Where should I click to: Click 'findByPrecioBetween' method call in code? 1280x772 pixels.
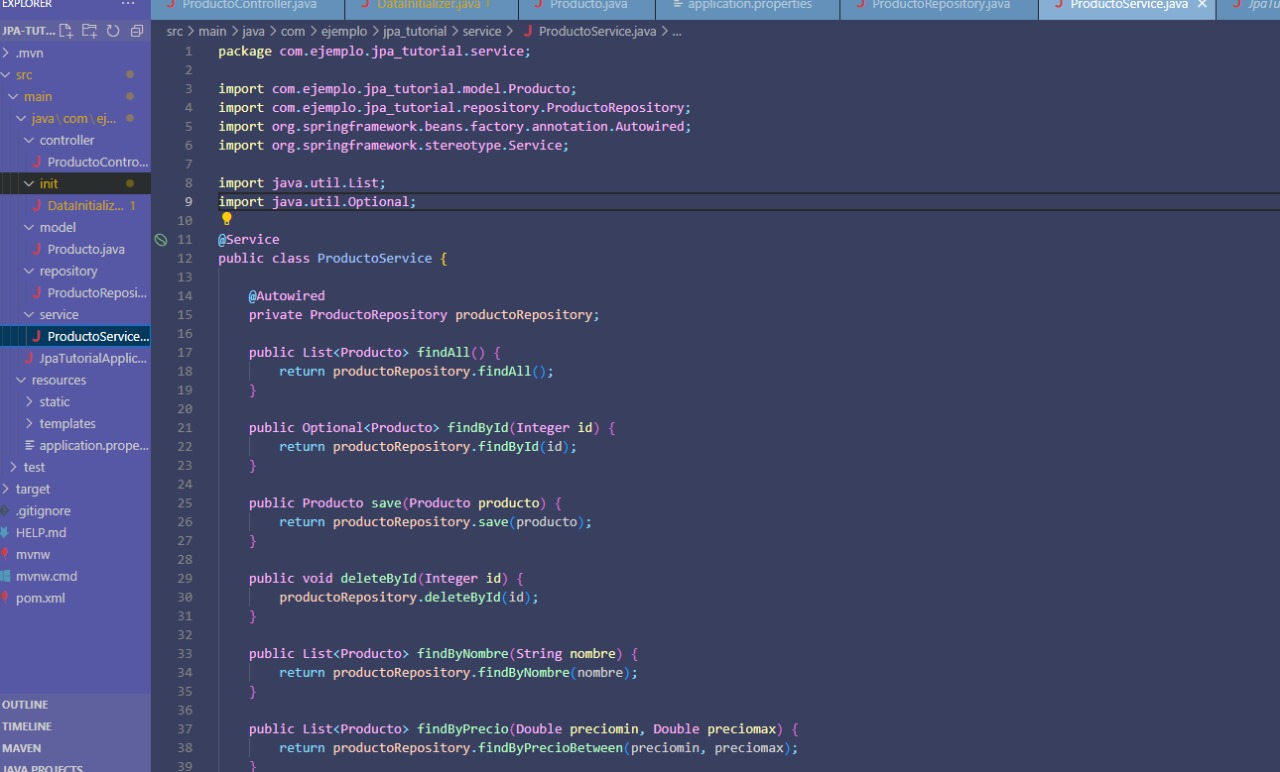click(550, 748)
